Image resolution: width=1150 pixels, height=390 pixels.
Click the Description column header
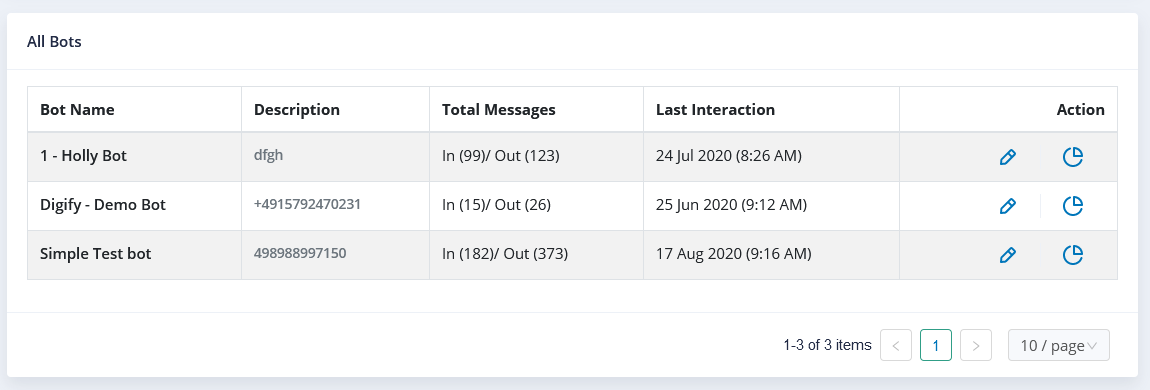[296, 109]
